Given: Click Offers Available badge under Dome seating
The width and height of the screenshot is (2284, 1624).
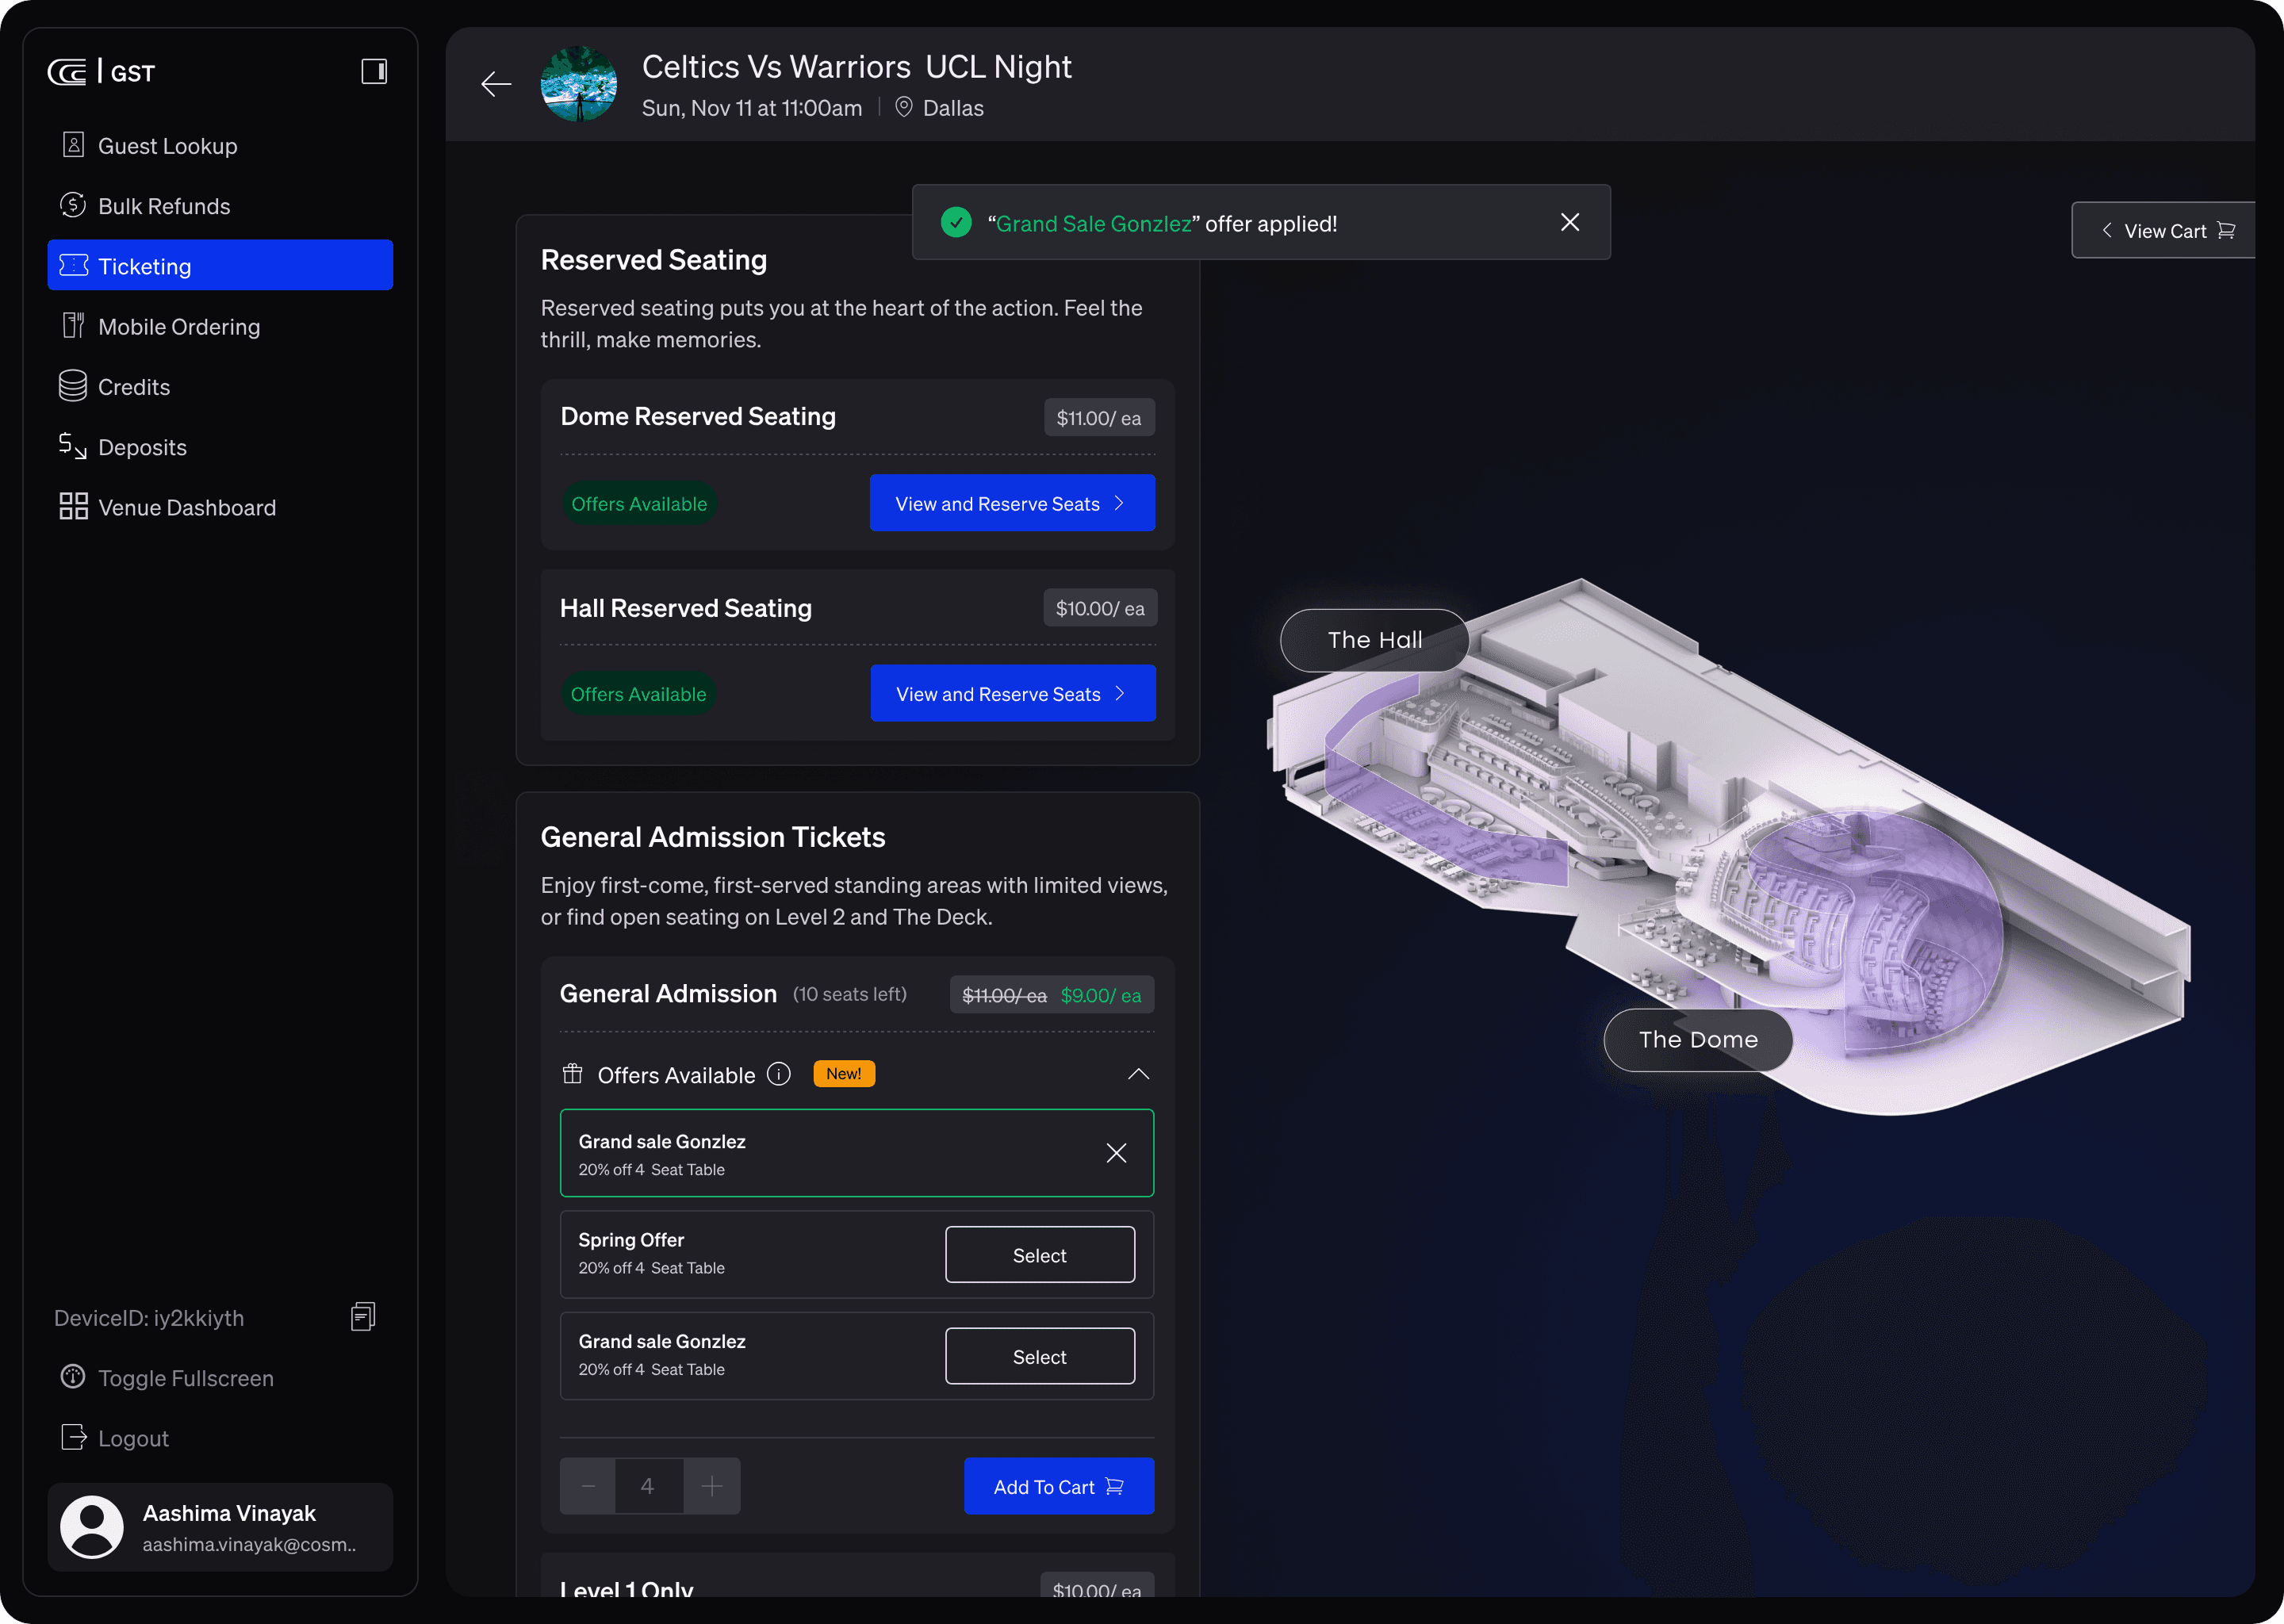Looking at the screenshot, I should pos(639,503).
